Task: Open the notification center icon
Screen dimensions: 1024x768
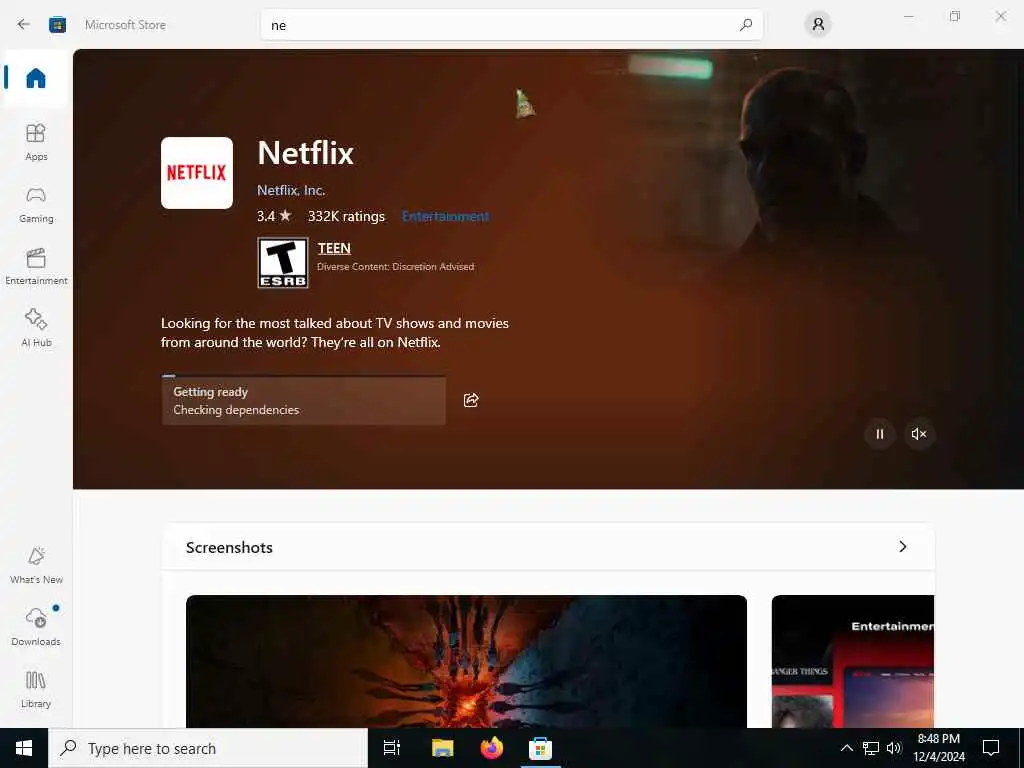Action: pyautogui.click(x=991, y=748)
